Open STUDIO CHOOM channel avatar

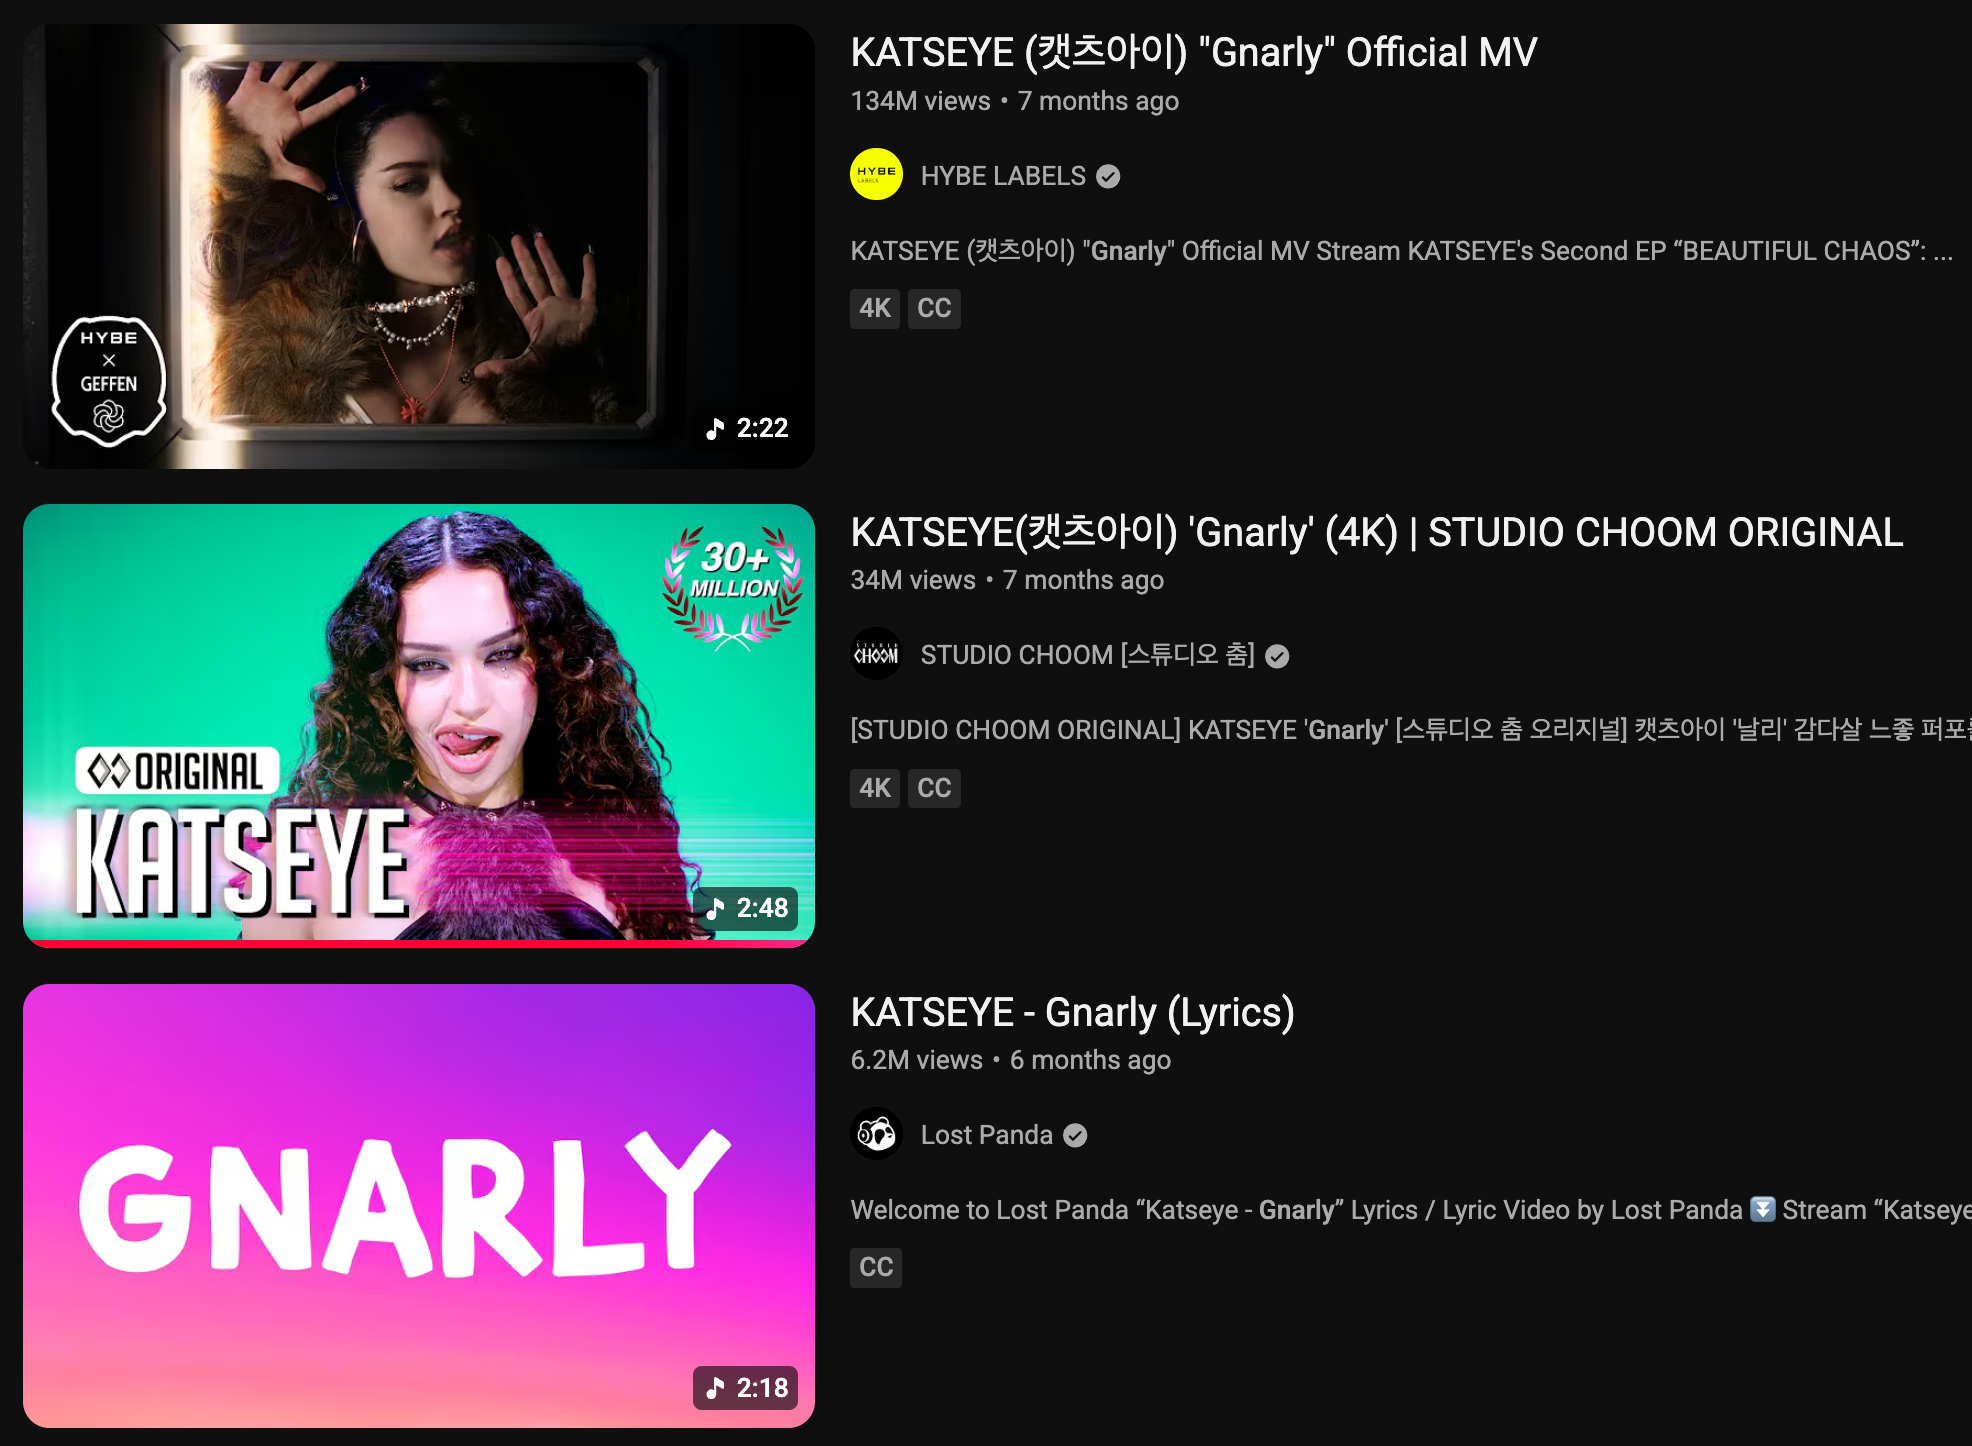pos(876,654)
